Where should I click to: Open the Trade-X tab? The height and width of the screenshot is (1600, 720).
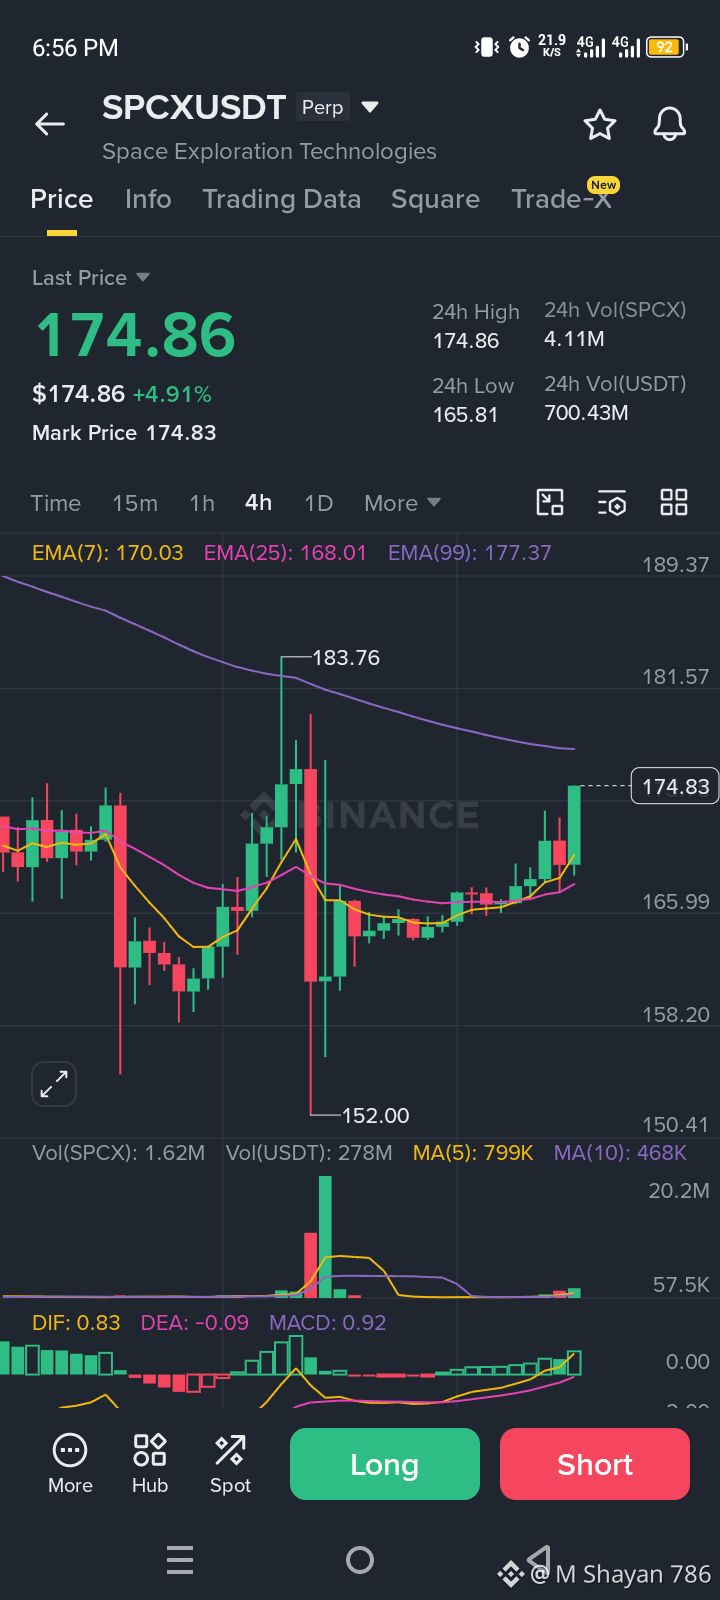561,199
